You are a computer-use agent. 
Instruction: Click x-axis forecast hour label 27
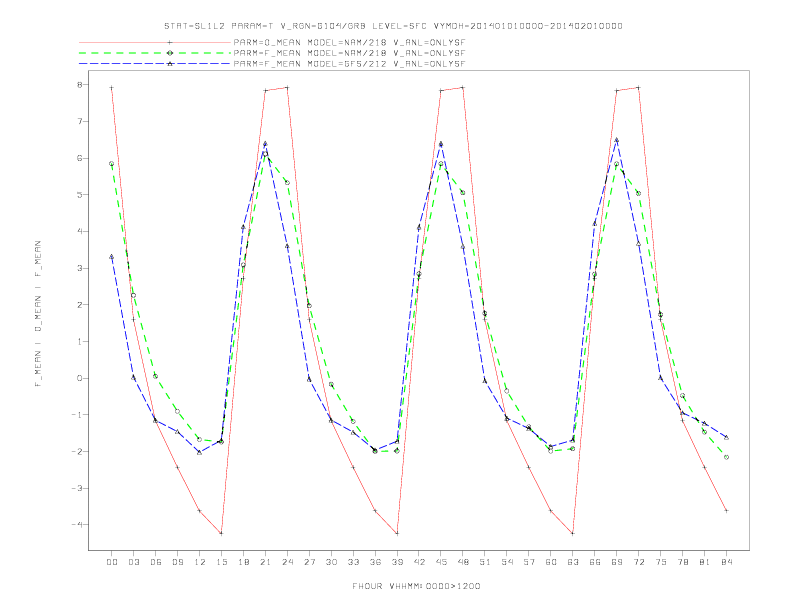click(309, 562)
